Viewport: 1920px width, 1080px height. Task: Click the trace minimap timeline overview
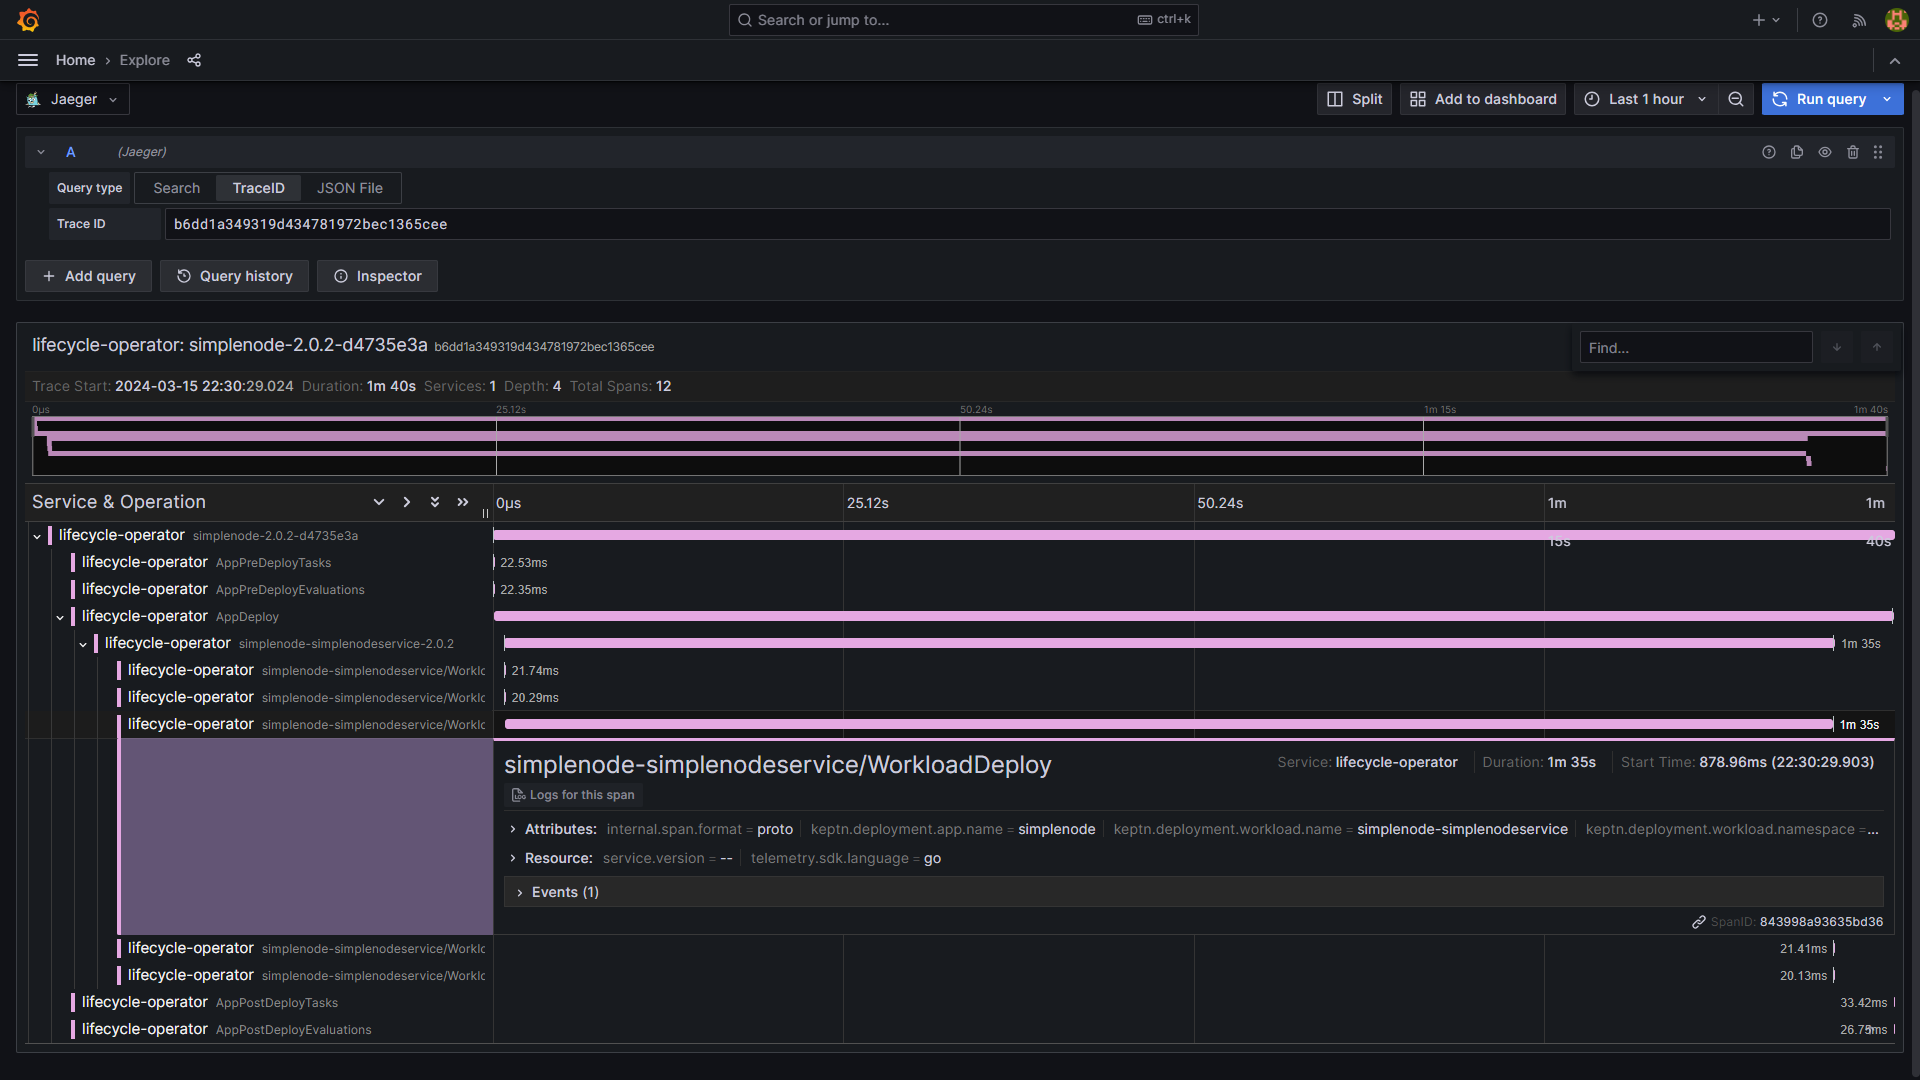[960, 446]
